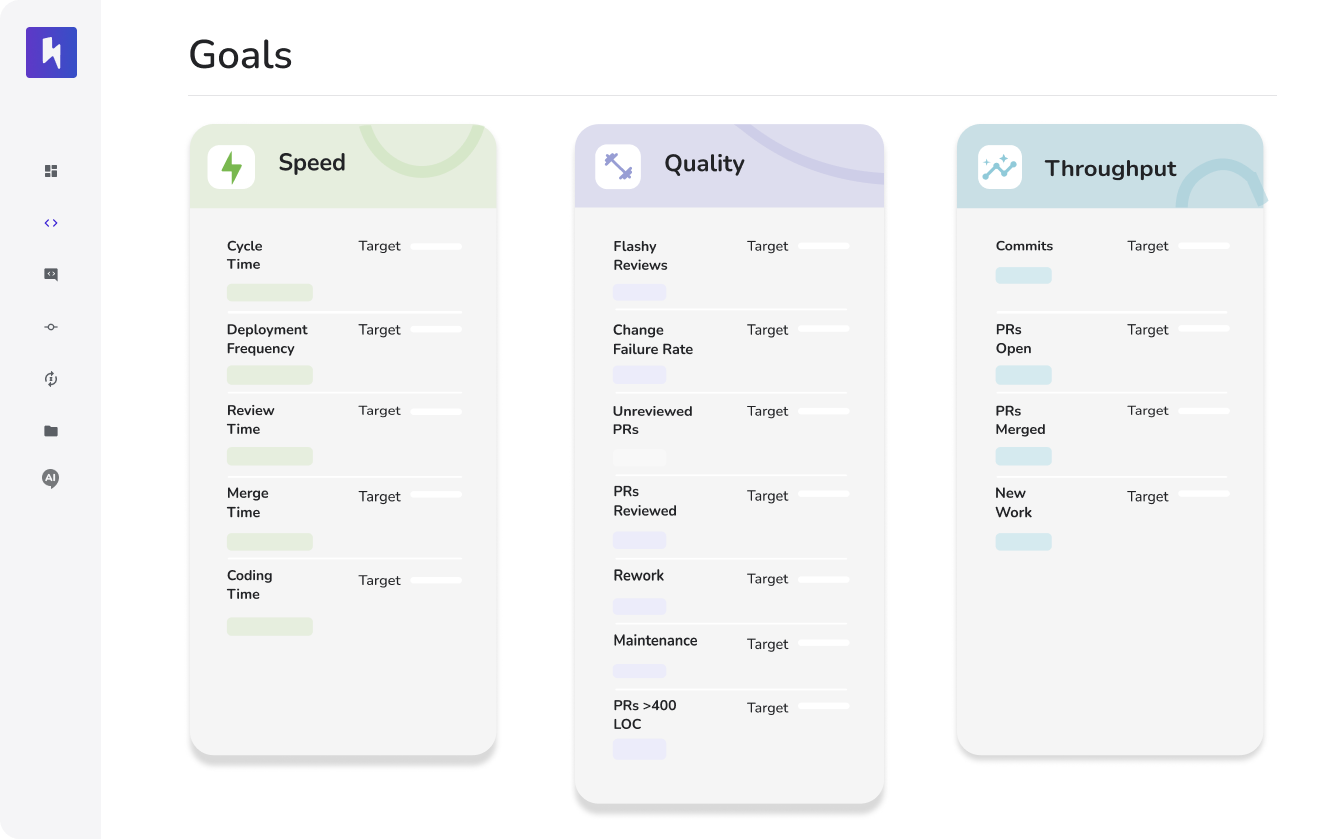Select the code brackets sidebar icon
This screenshot has height=839, width=1336.
click(51, 223)
